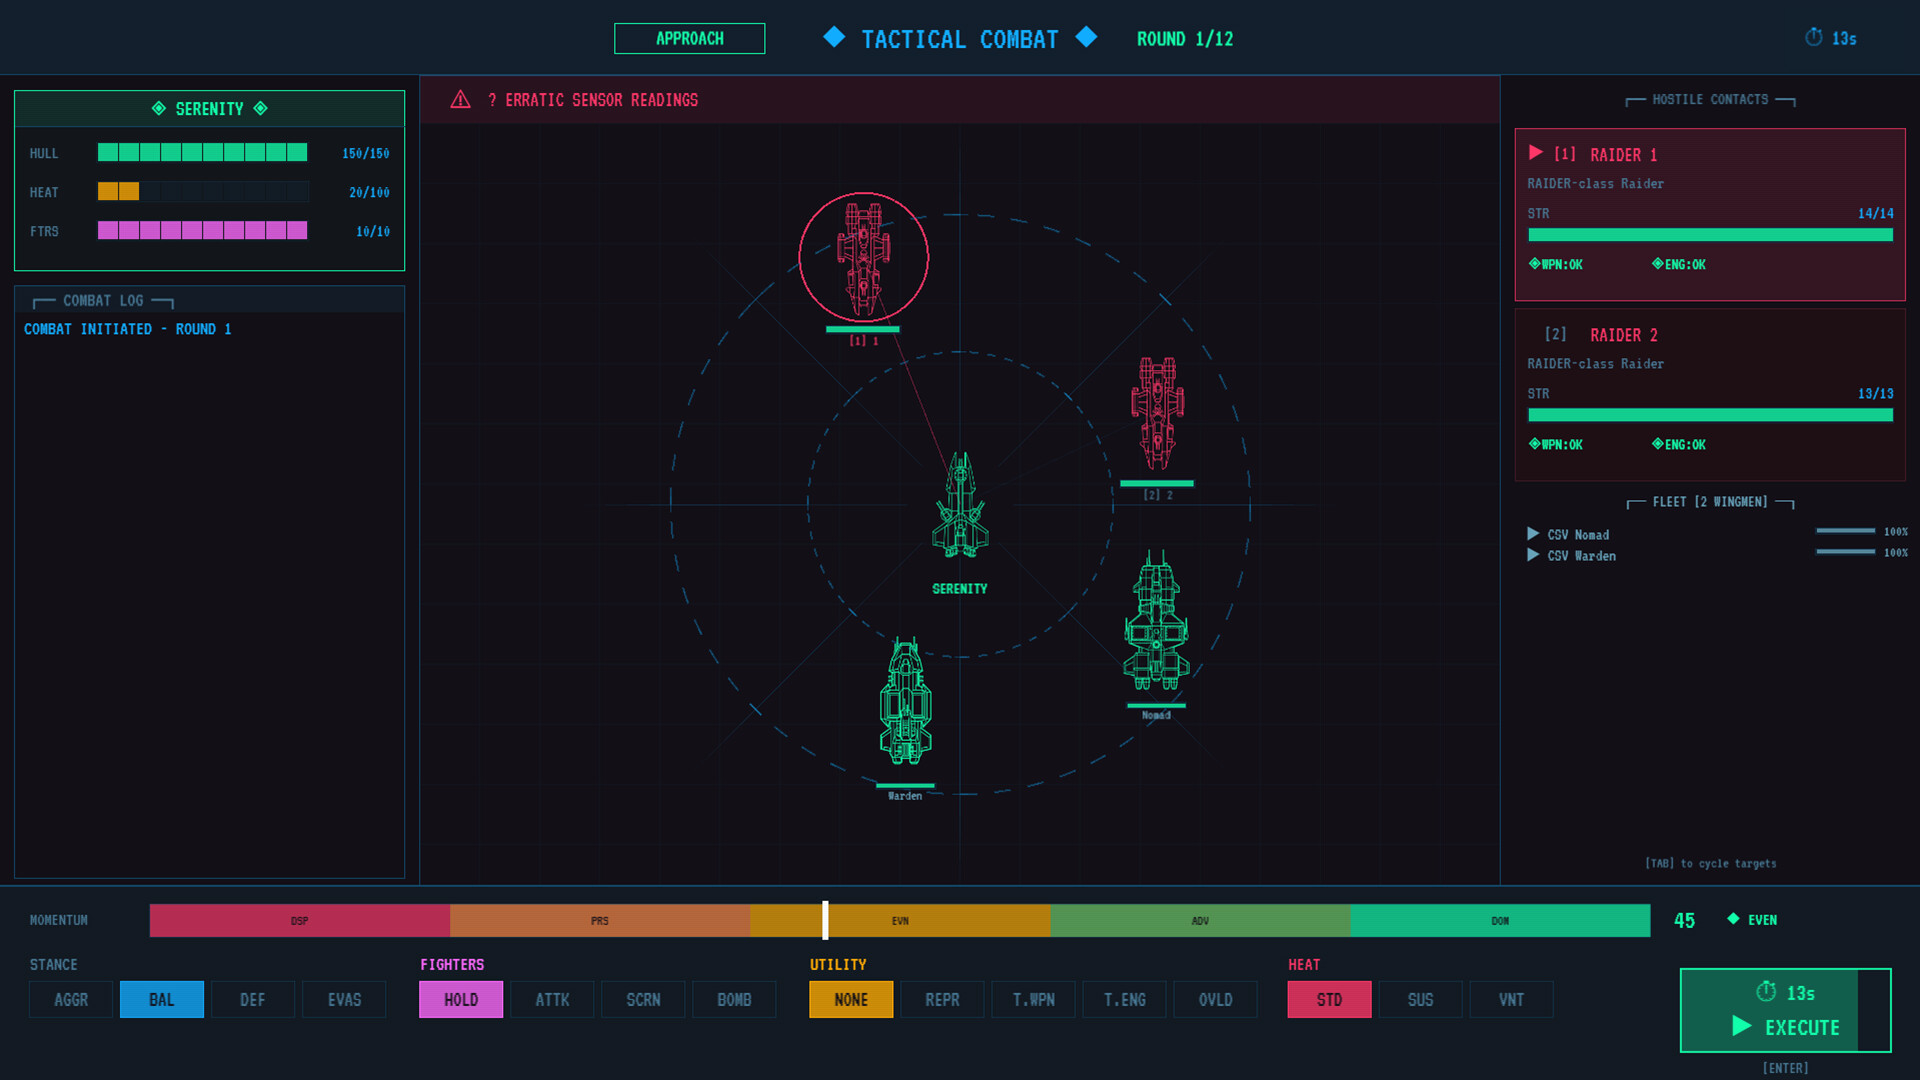Viewport: 1920px width, 1080px height.
Task: Target the Raider 1 ship icon
Action: click(863, 255)
